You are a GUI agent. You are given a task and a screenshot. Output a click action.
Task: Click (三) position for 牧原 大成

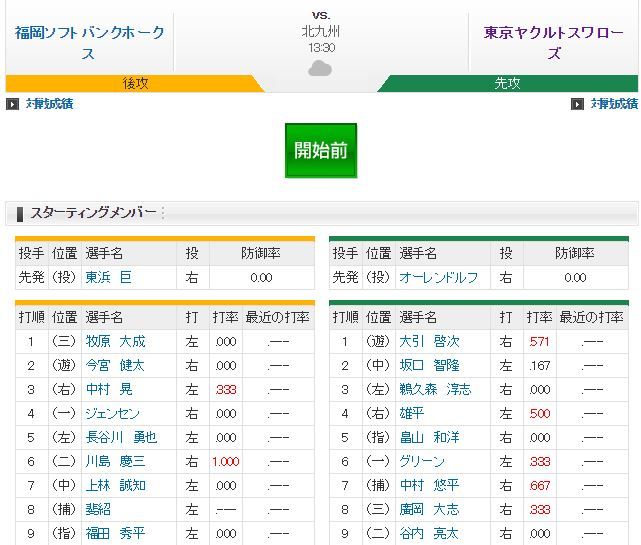coord(64,341)
